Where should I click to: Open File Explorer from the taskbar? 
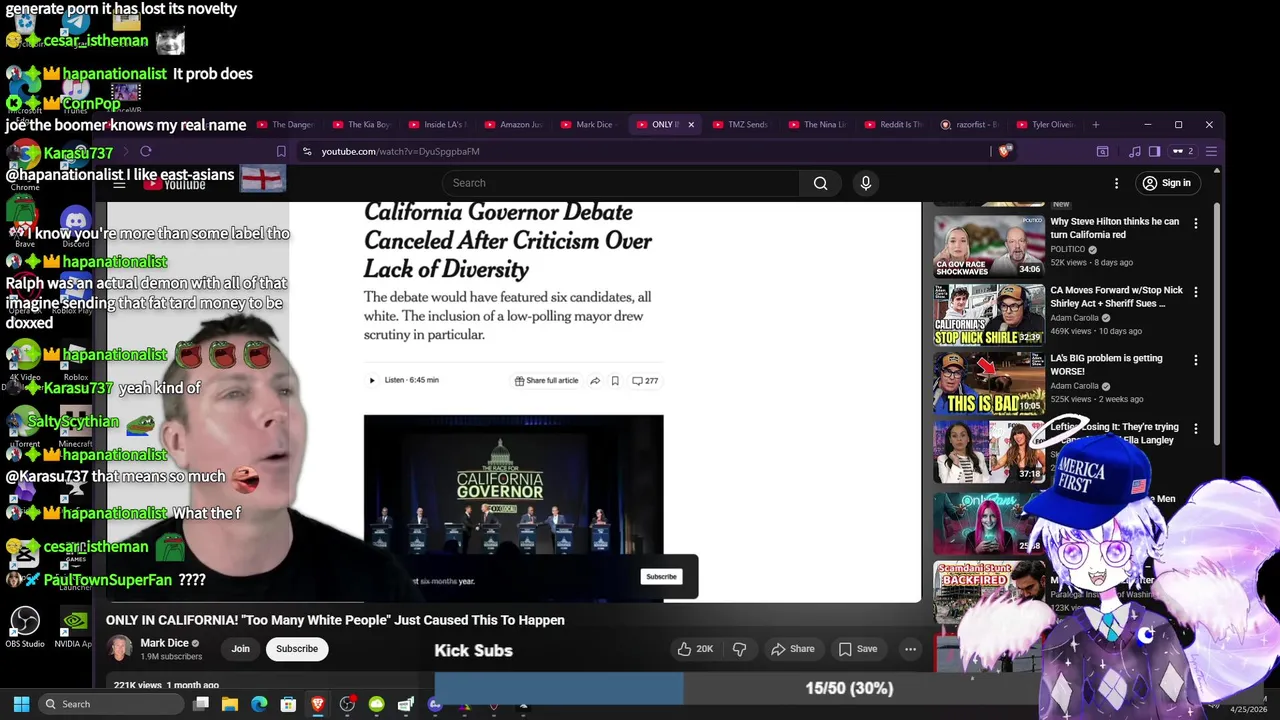click(x=230, y=704)
